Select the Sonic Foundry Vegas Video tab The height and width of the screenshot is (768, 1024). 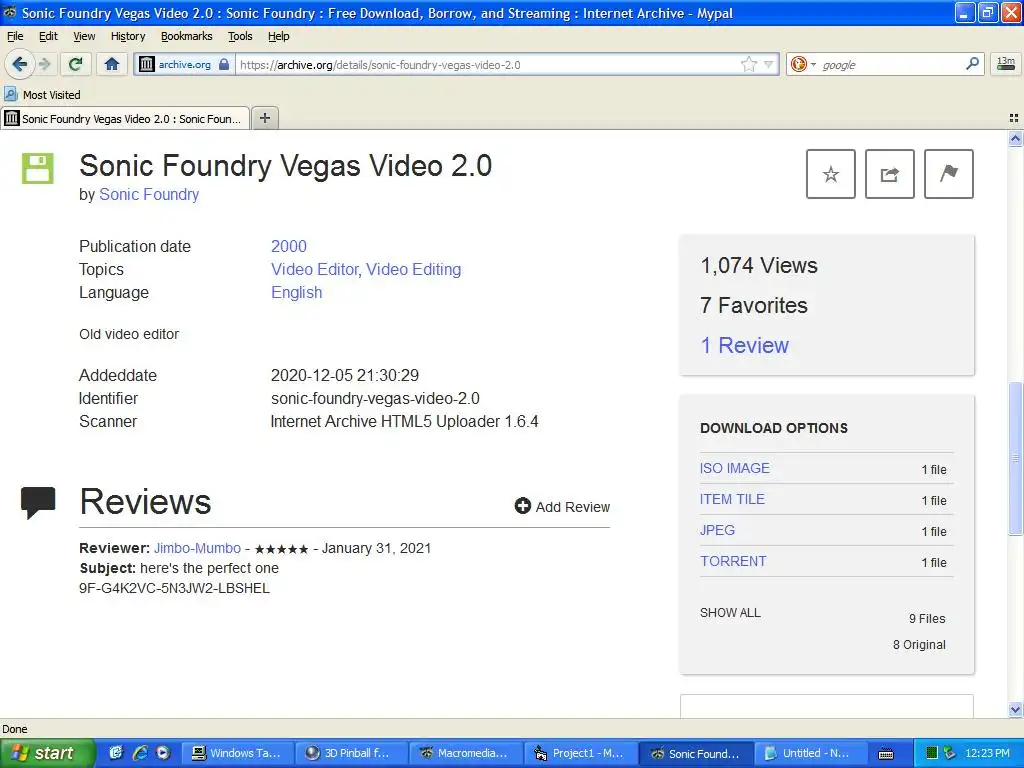point(125,118)
